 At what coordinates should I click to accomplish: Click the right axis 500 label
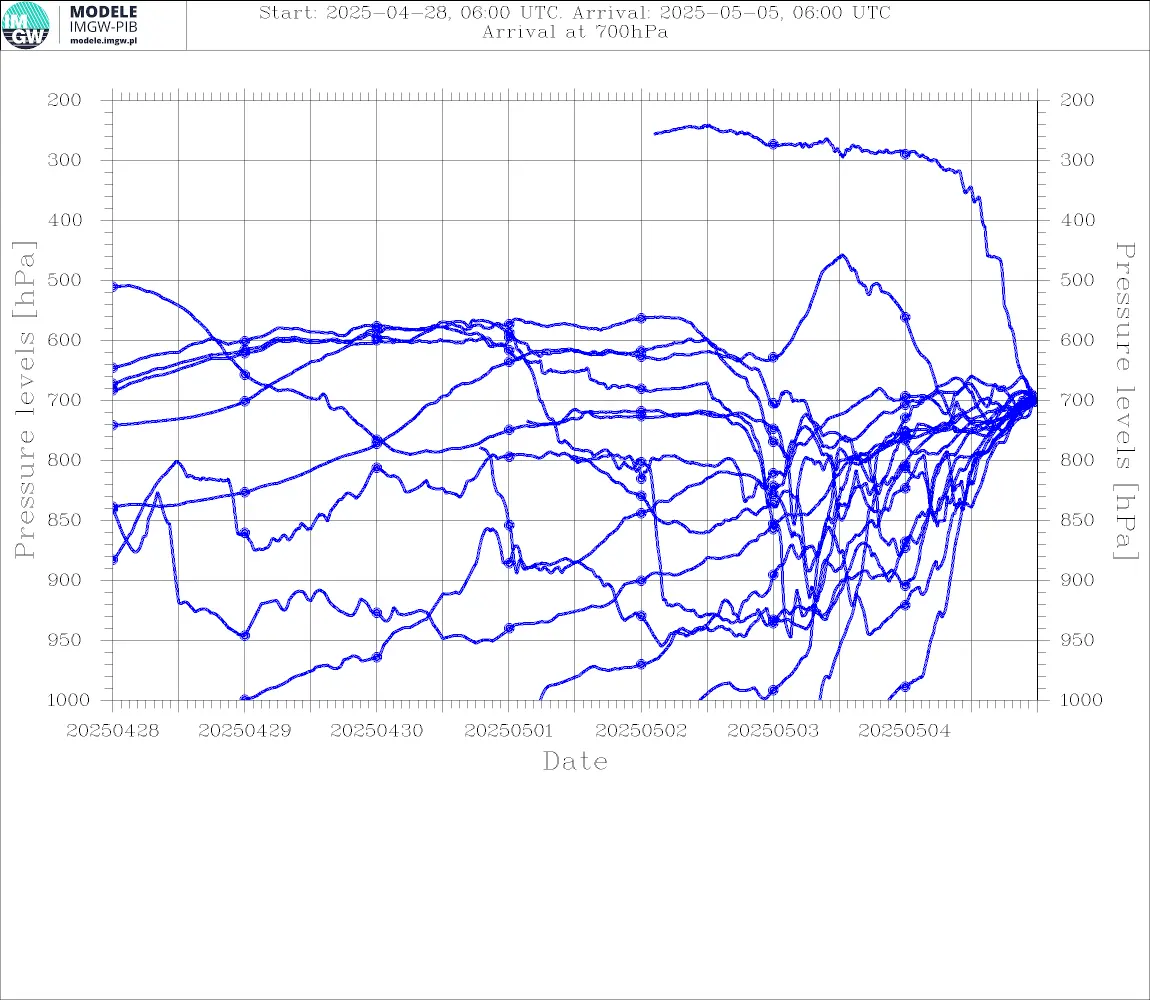click(x=1077, y=280)
